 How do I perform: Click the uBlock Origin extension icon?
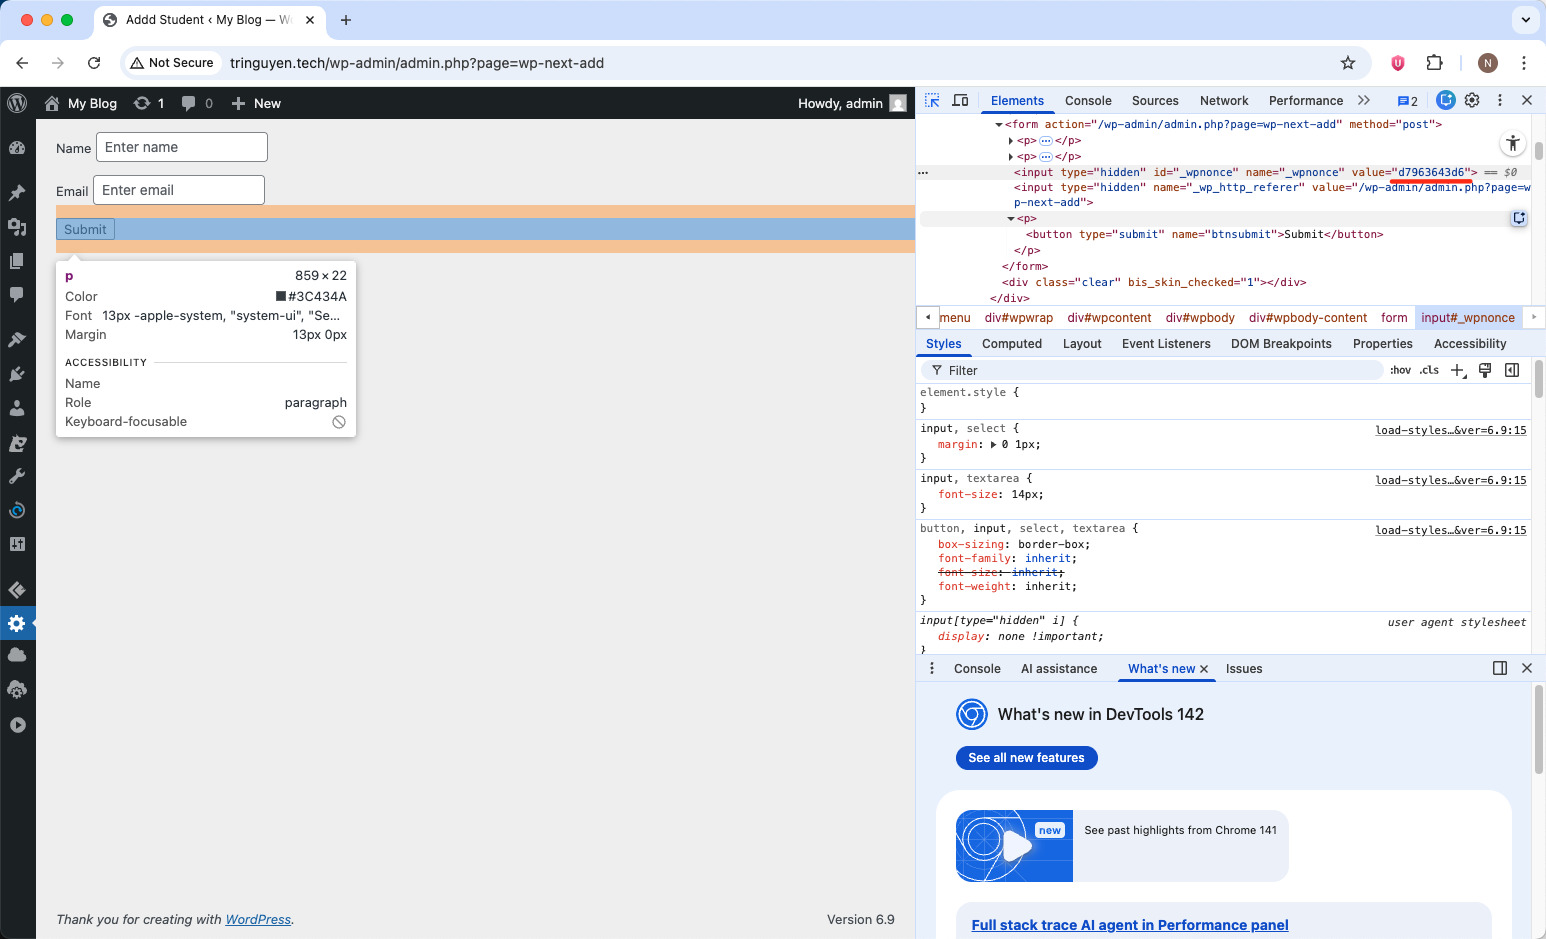[x=1397, y=62]
